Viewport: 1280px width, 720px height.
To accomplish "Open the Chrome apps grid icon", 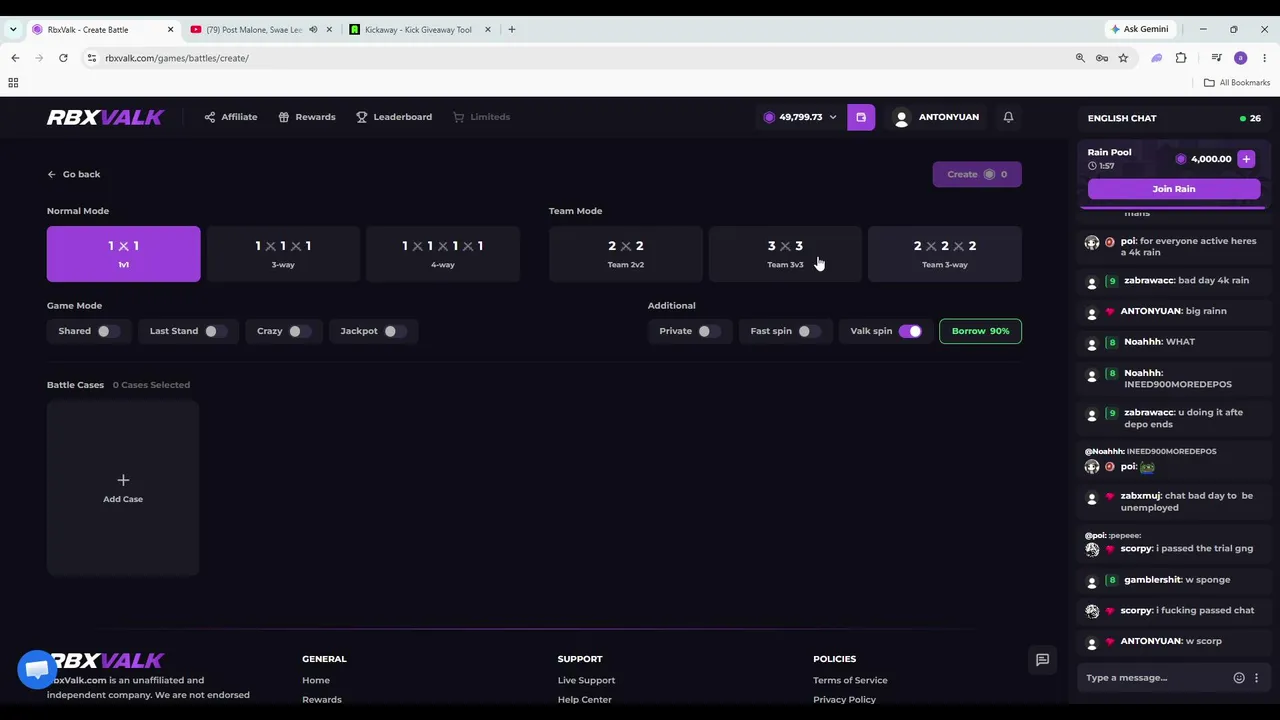I will coord(13,83).
